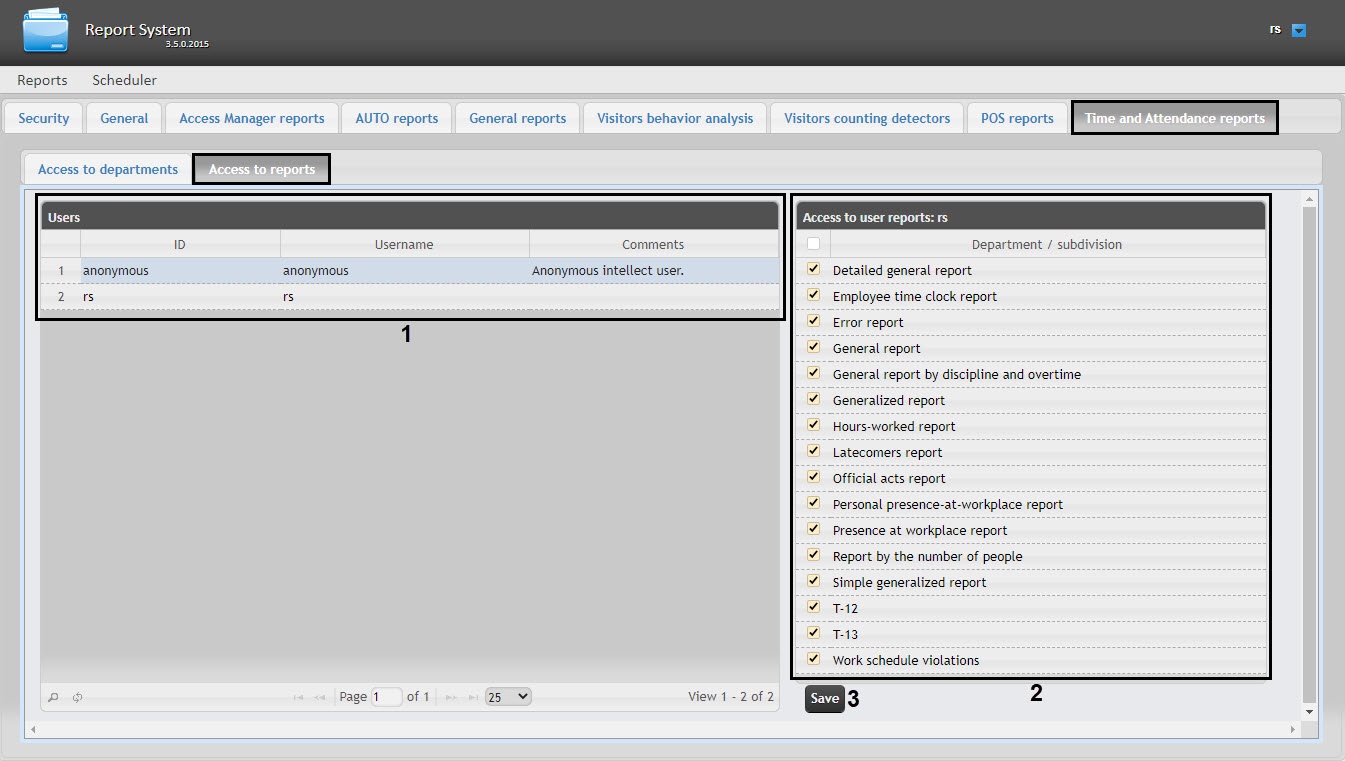The height and width of the screenshot is (761, 1345).
Task: Sort users by Username column header
Action: point(404,244)
